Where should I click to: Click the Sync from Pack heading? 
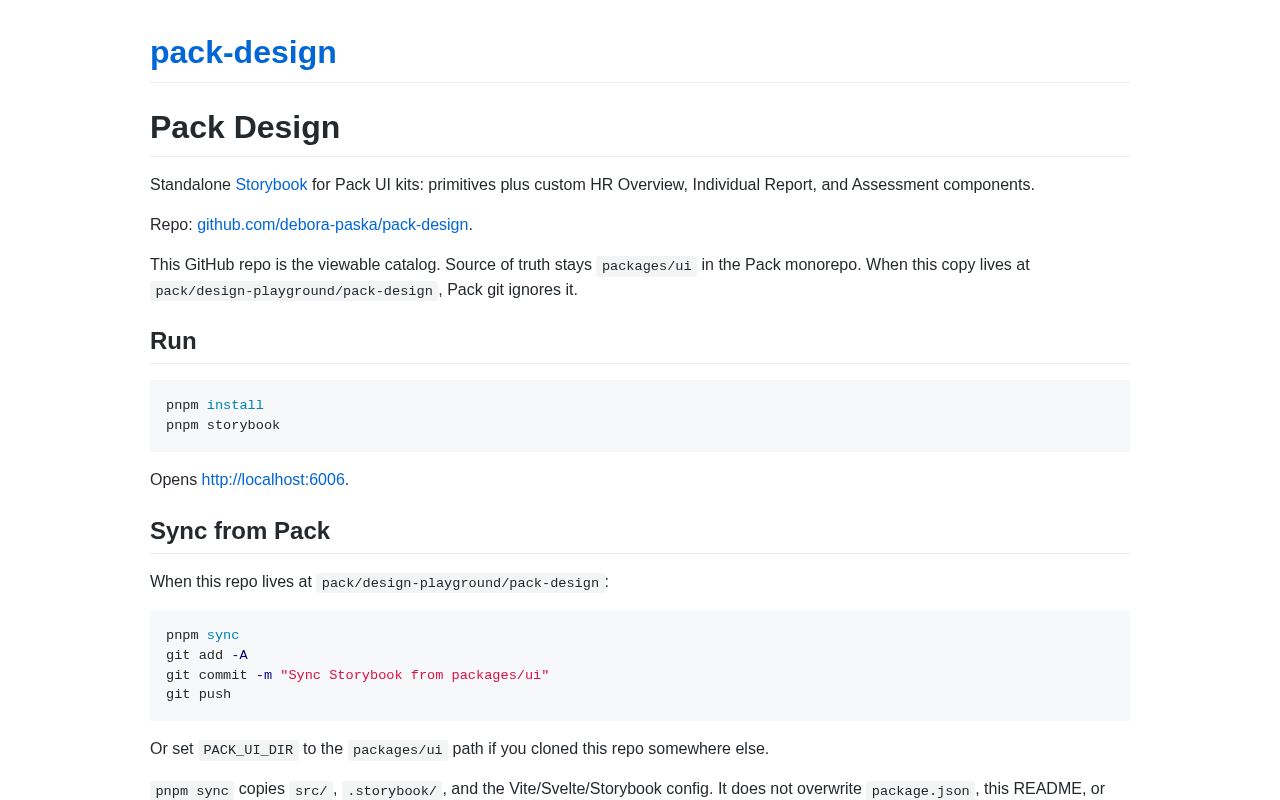point(240,531)
